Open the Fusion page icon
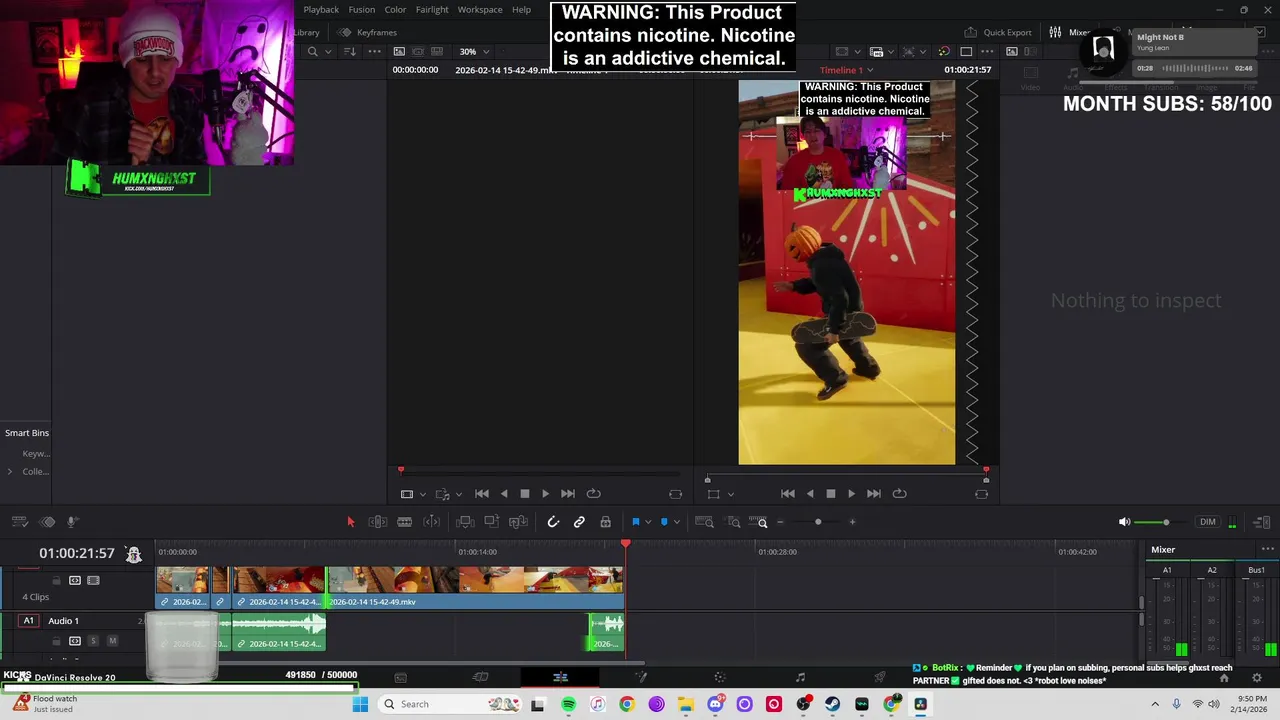The image size is (1280, 720). point(640,677)
